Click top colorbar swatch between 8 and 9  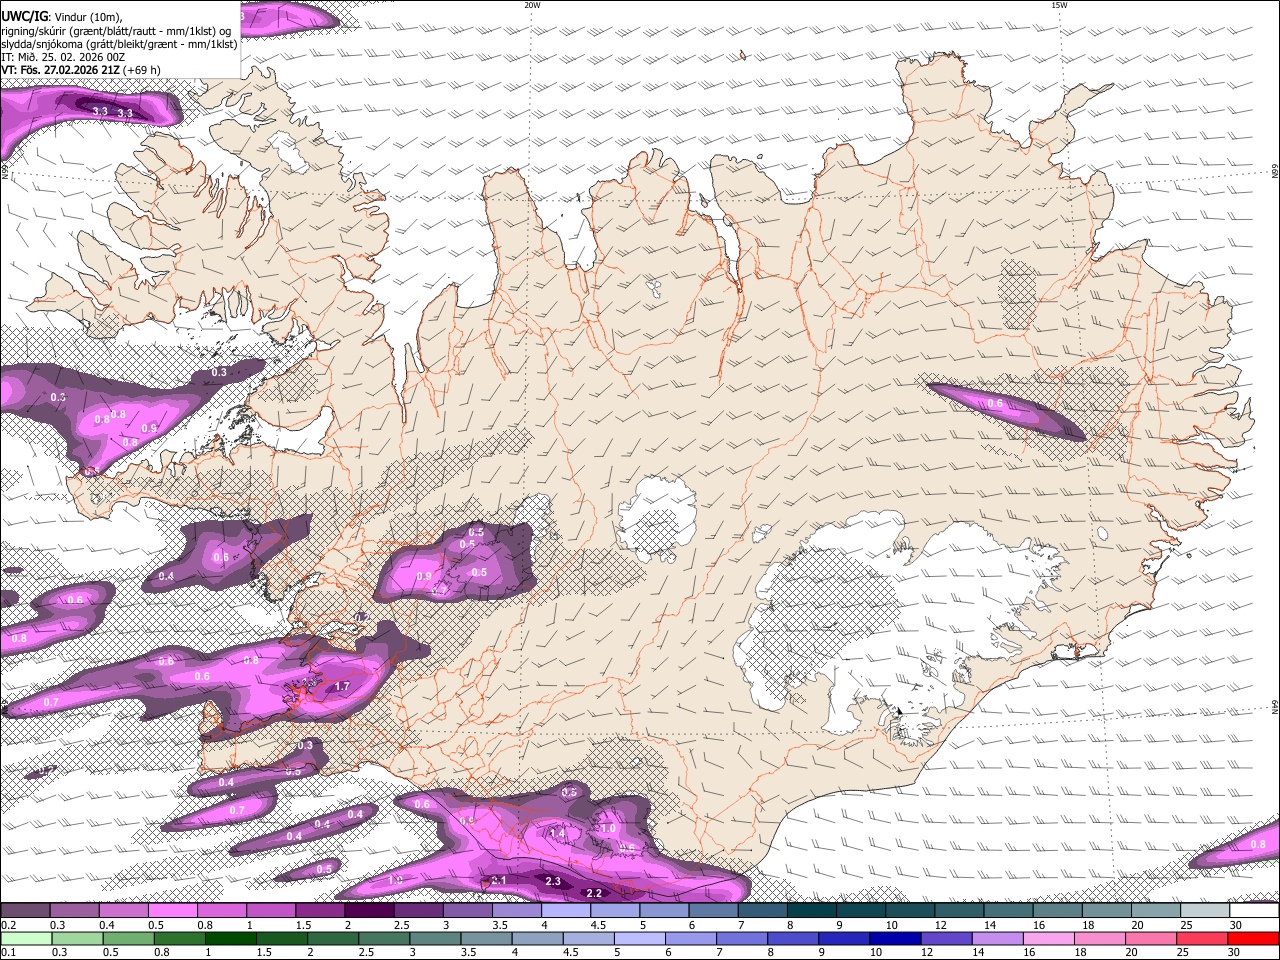811,910
